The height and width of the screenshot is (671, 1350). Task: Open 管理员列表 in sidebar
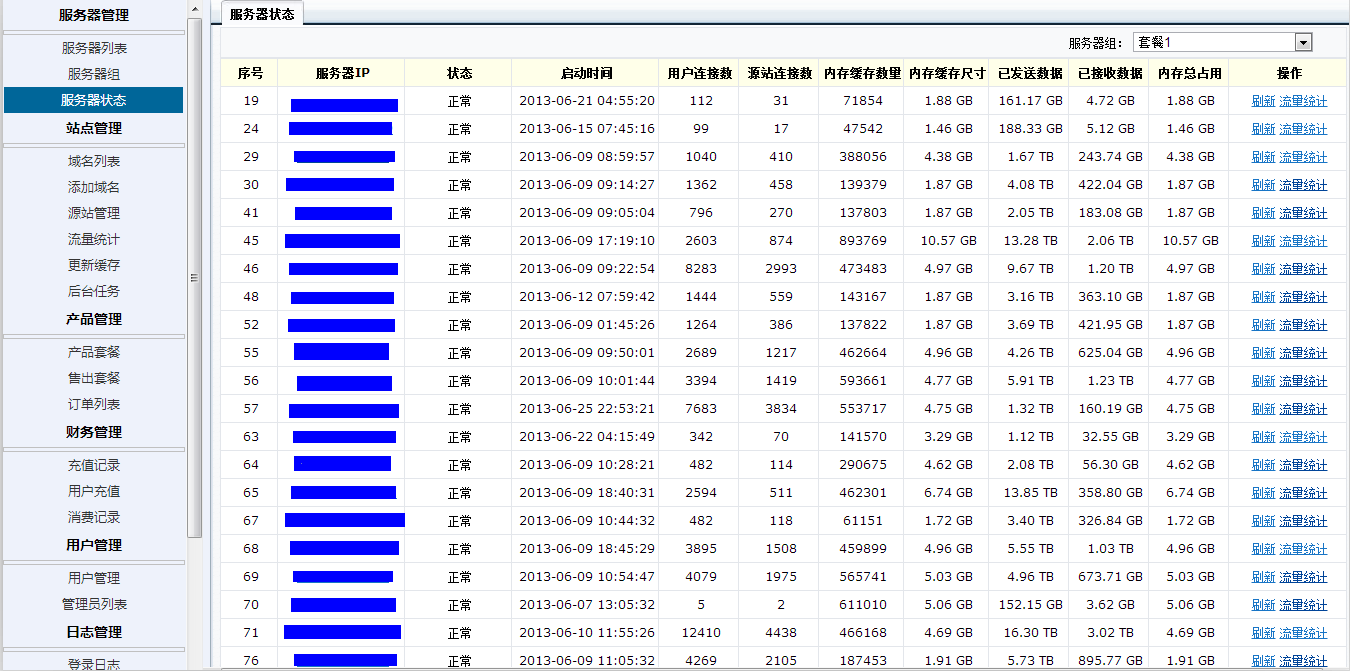94,604
